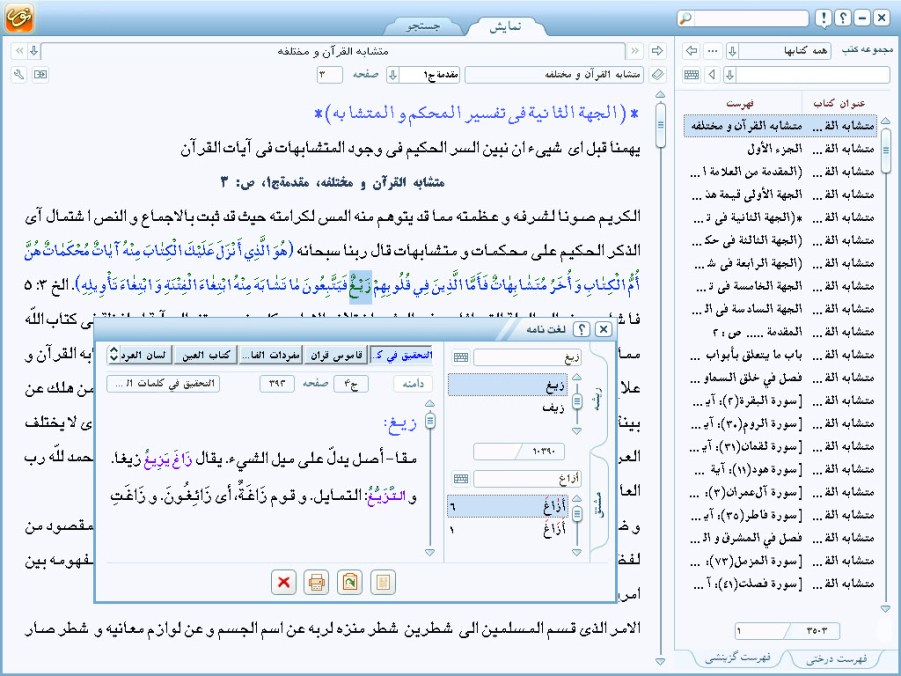Select the أَزَاغَ entry with count ٦
Image resolution: width=901 pixels, height=676 pixels.
click(507, 506)
